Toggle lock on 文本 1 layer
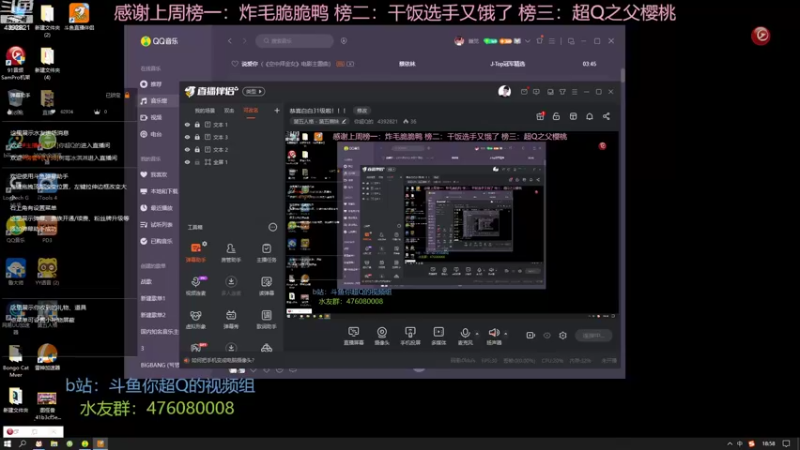 click(197, 124)
